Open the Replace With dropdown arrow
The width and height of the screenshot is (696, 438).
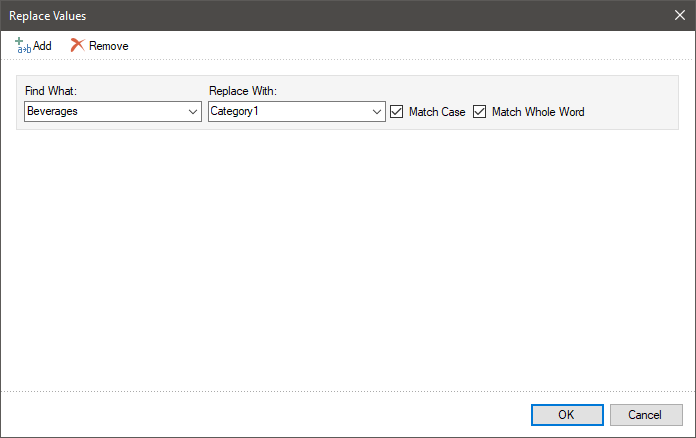377,112
